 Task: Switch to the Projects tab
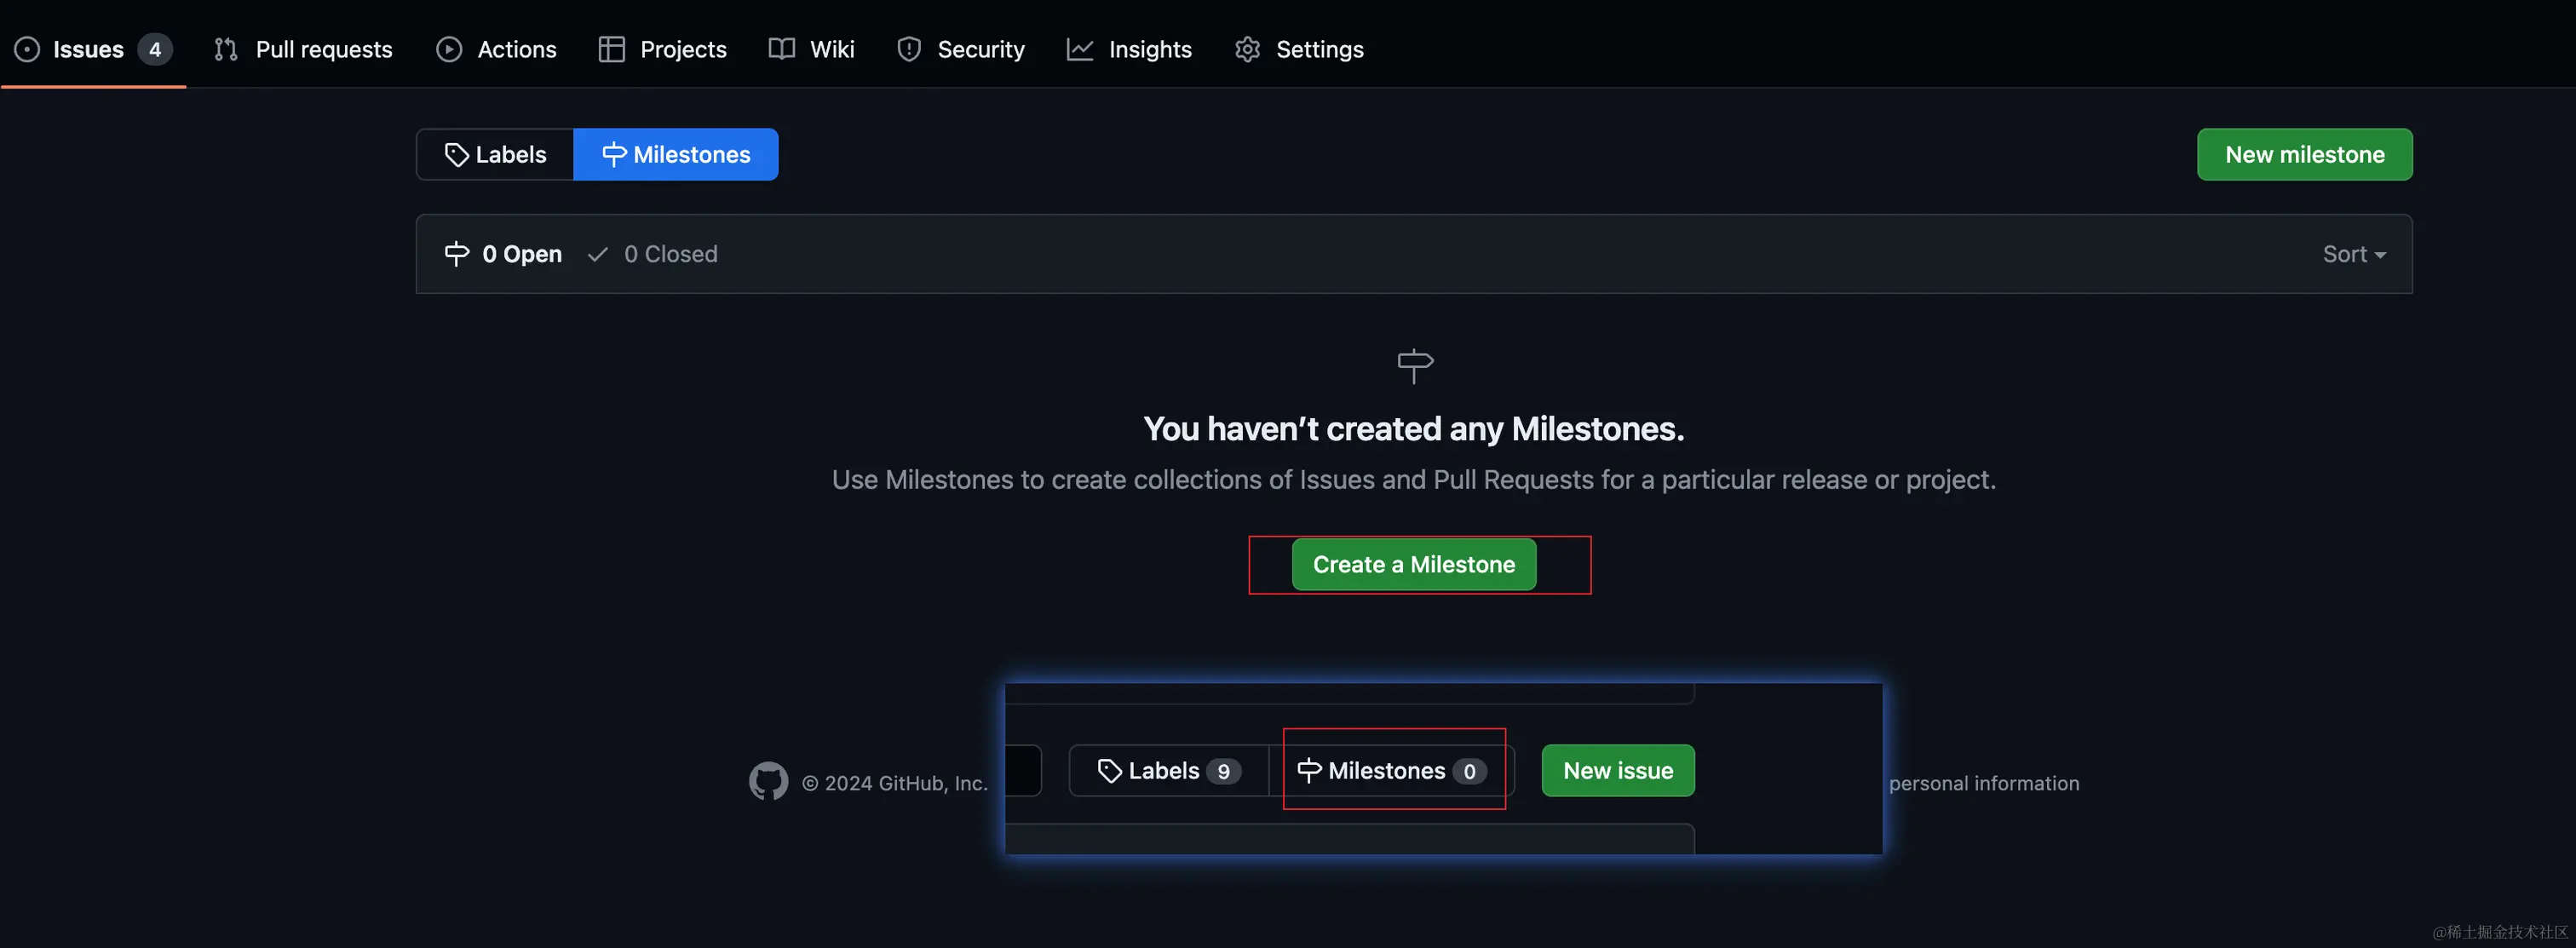click(663, 49)
